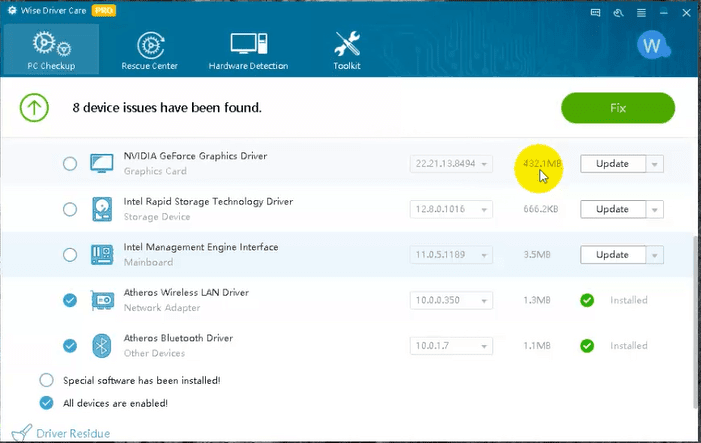Click the Intel Rapid Storage Technology Driver name
This screenshot has width=701, height=443.
(x=208, y=202)
